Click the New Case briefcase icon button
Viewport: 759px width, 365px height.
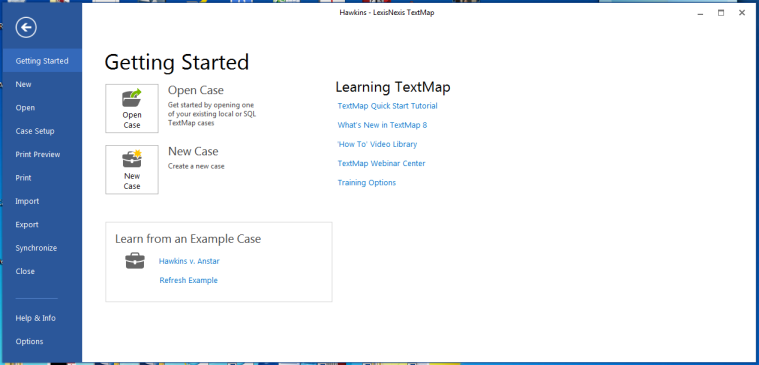click(132, 169)
